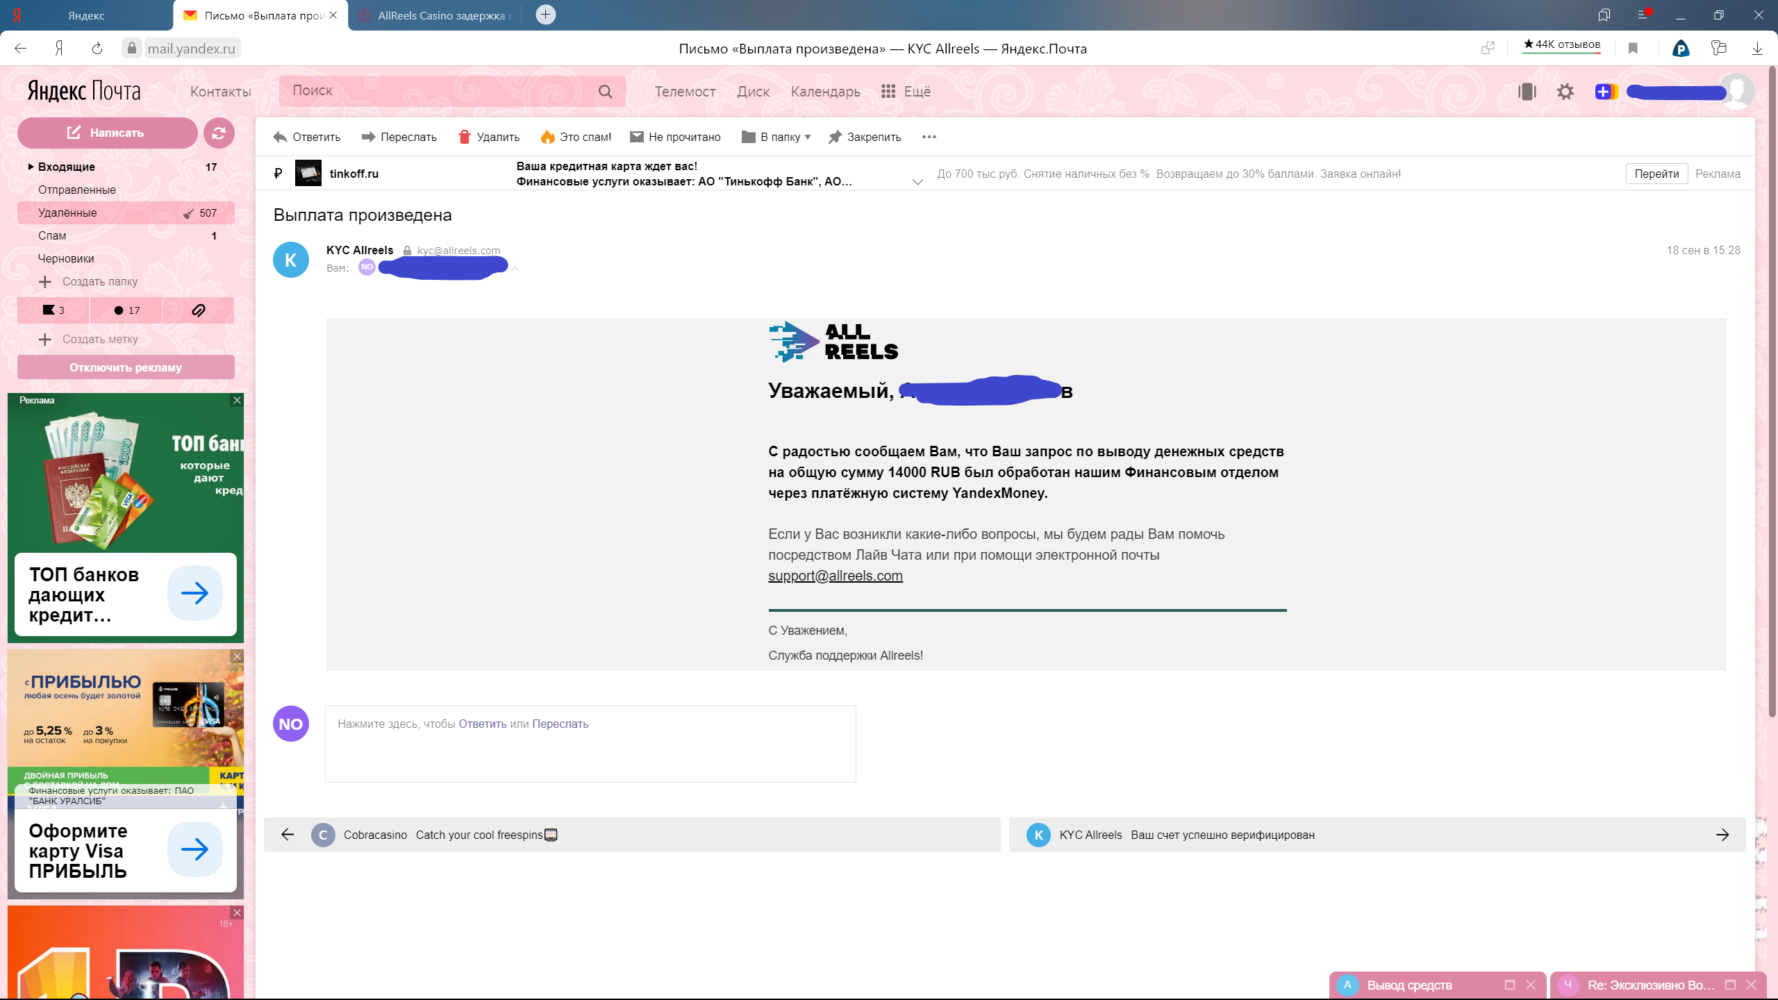Close the Письмо «Выплата browser tab
The height and width of the screenshot is (1000, 1778).
coord(333,15)
